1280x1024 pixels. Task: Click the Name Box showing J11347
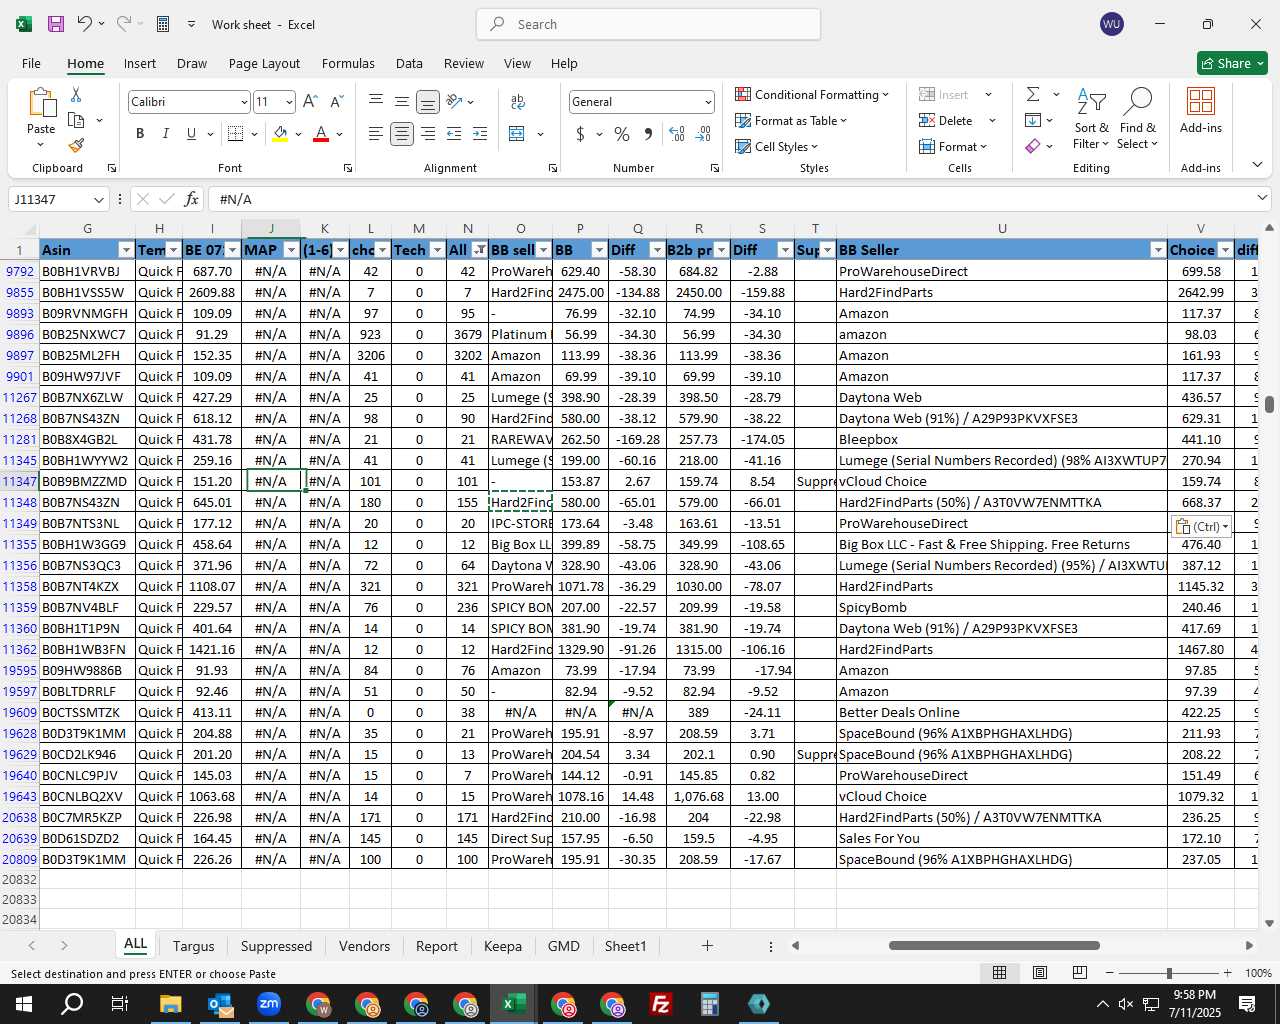pyautogui.click(x=60, y=199)
